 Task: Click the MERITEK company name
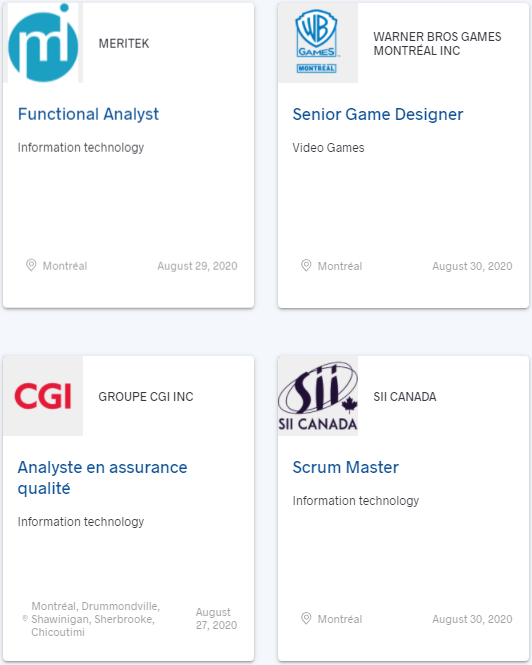click(x=124, y=43)
